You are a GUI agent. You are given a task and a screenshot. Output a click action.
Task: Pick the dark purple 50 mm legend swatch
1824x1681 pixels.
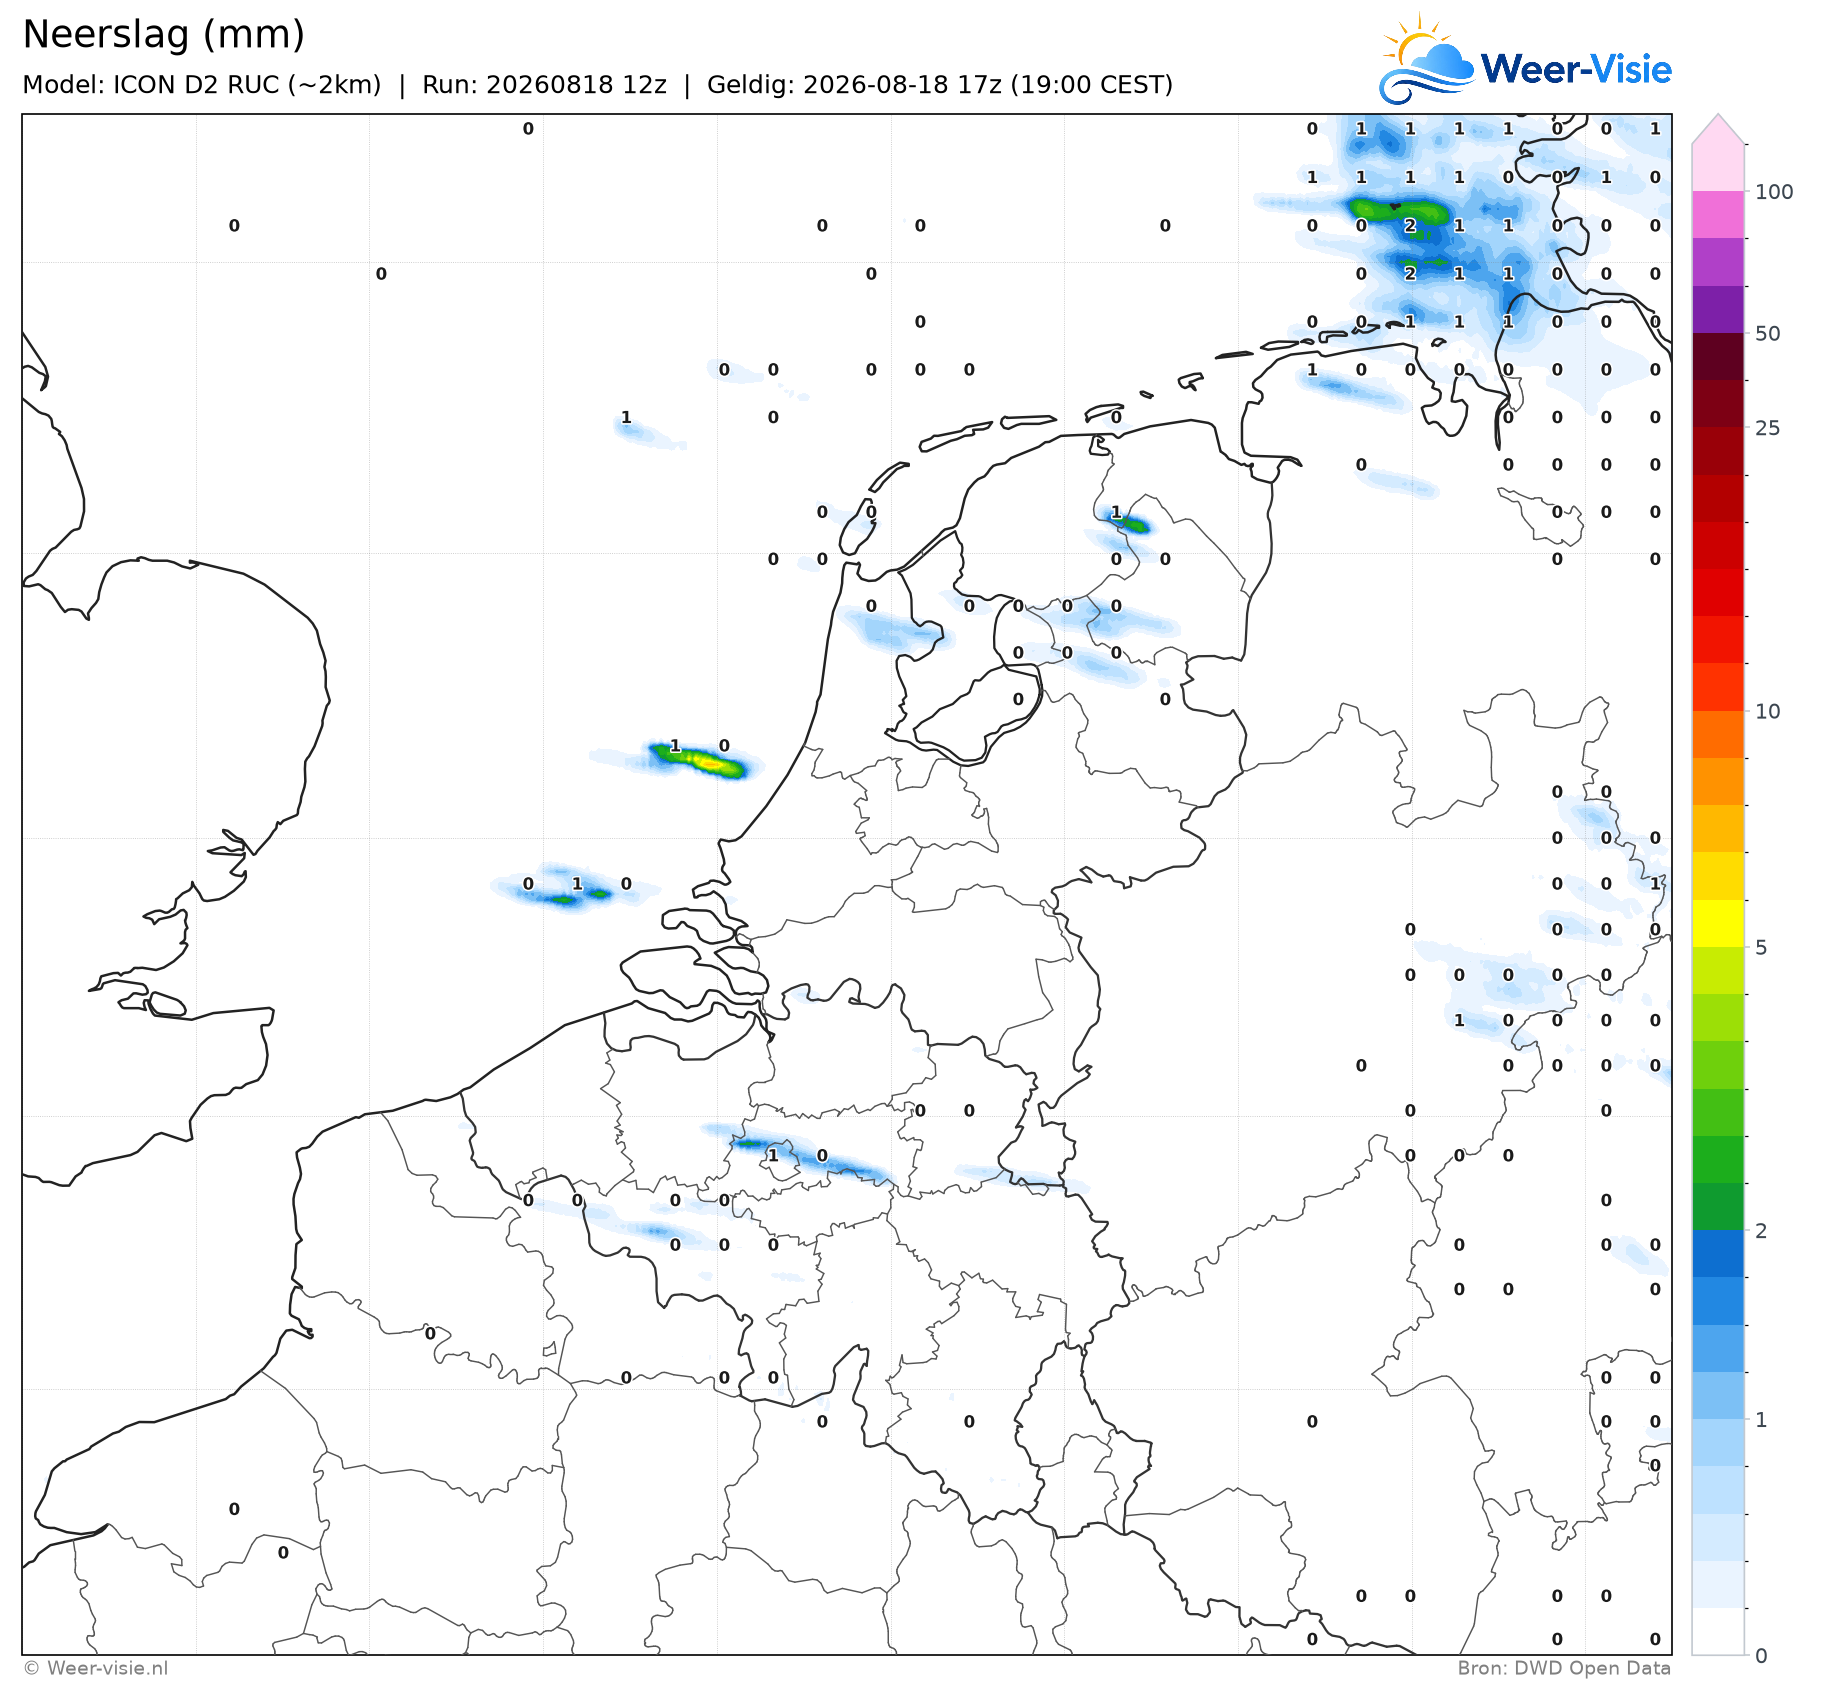(1718, 309)
